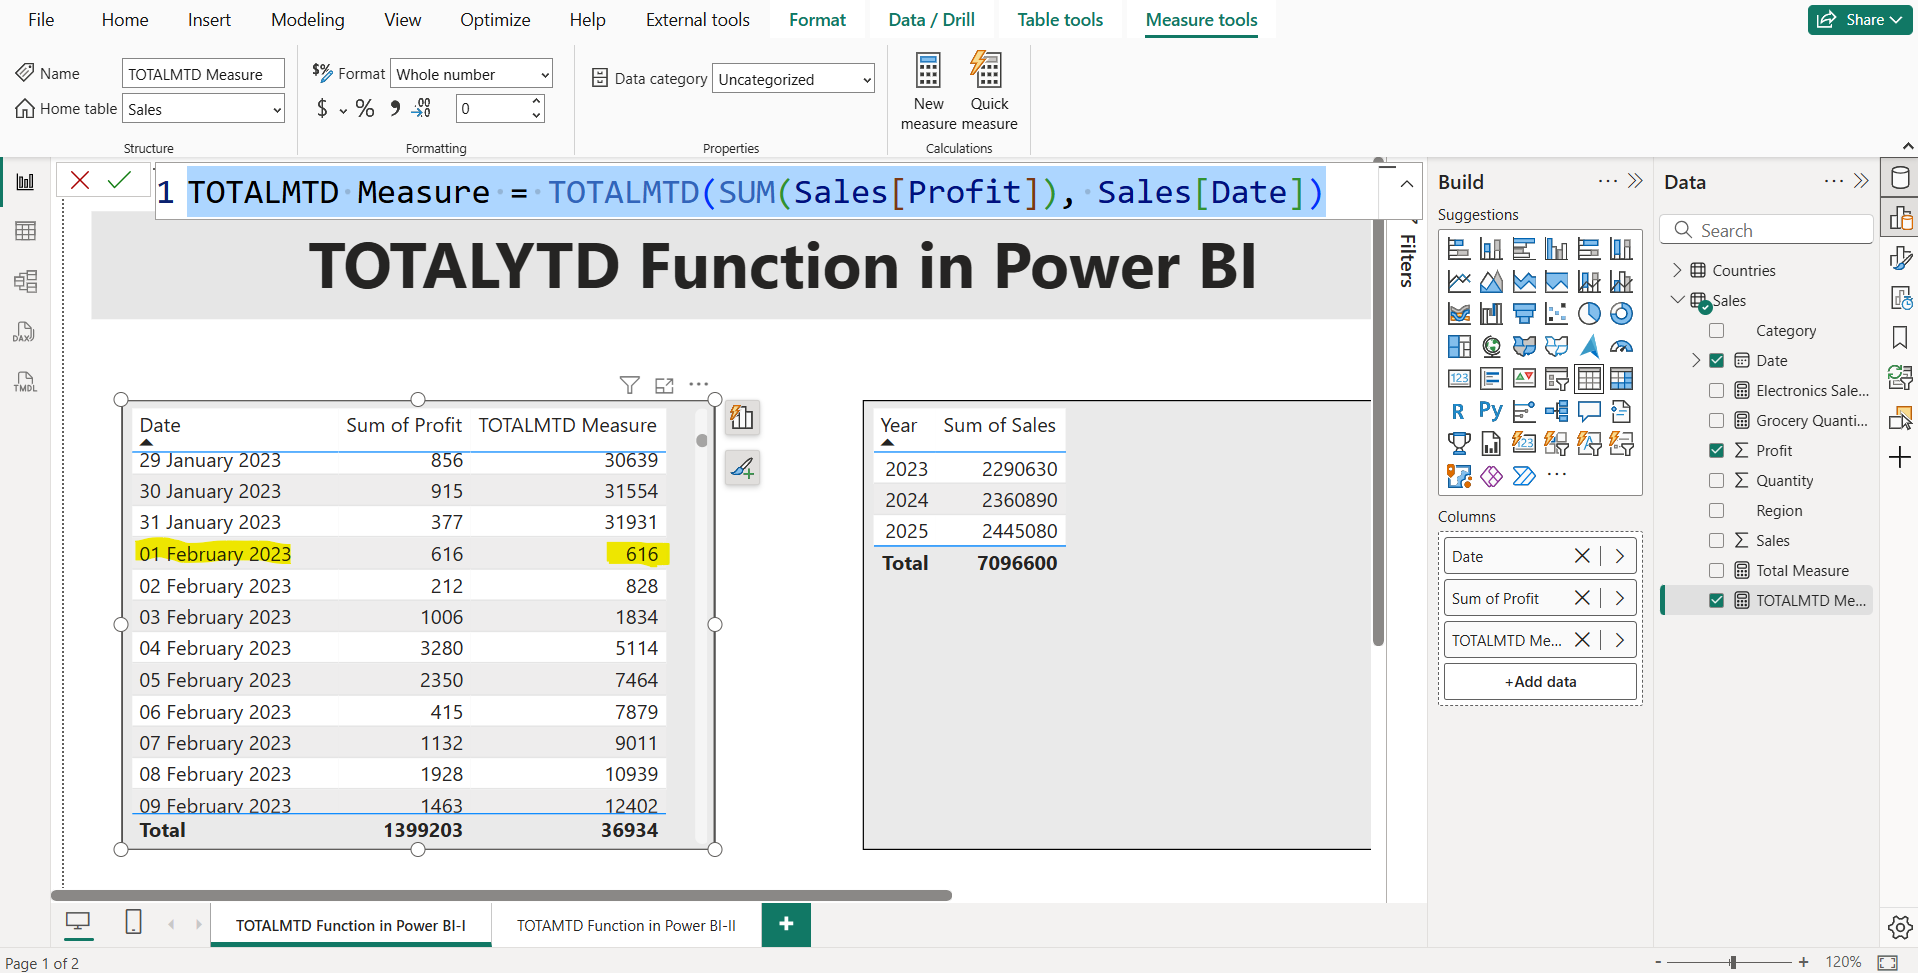This screenshot has height=973, width=1918.
Task: Select the Pie chart visual in Build suggestions
Action: point(1590,313)
